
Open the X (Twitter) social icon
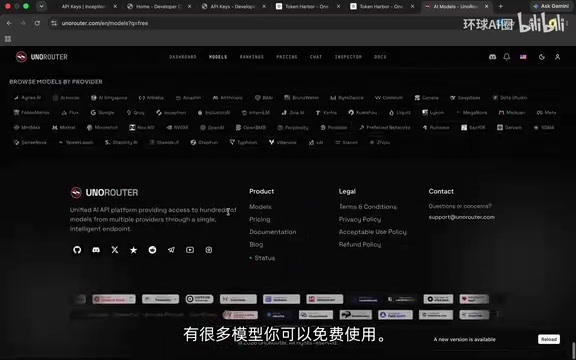pyautogui.click(x=115, y=250)
